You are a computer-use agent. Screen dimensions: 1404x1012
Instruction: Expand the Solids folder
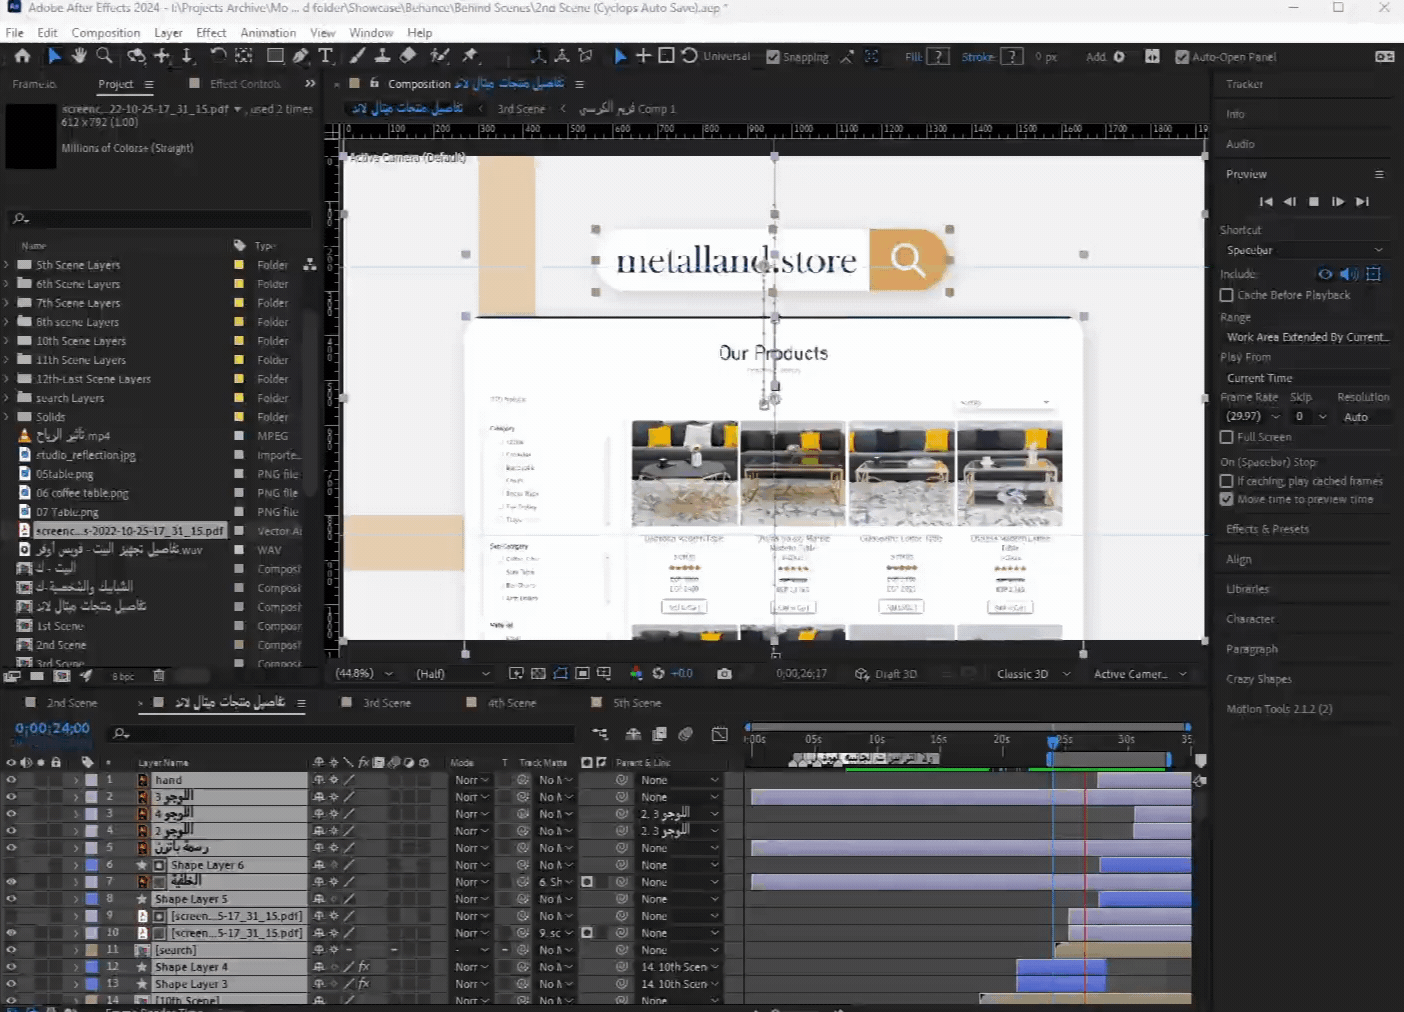(x=7, y=417)
